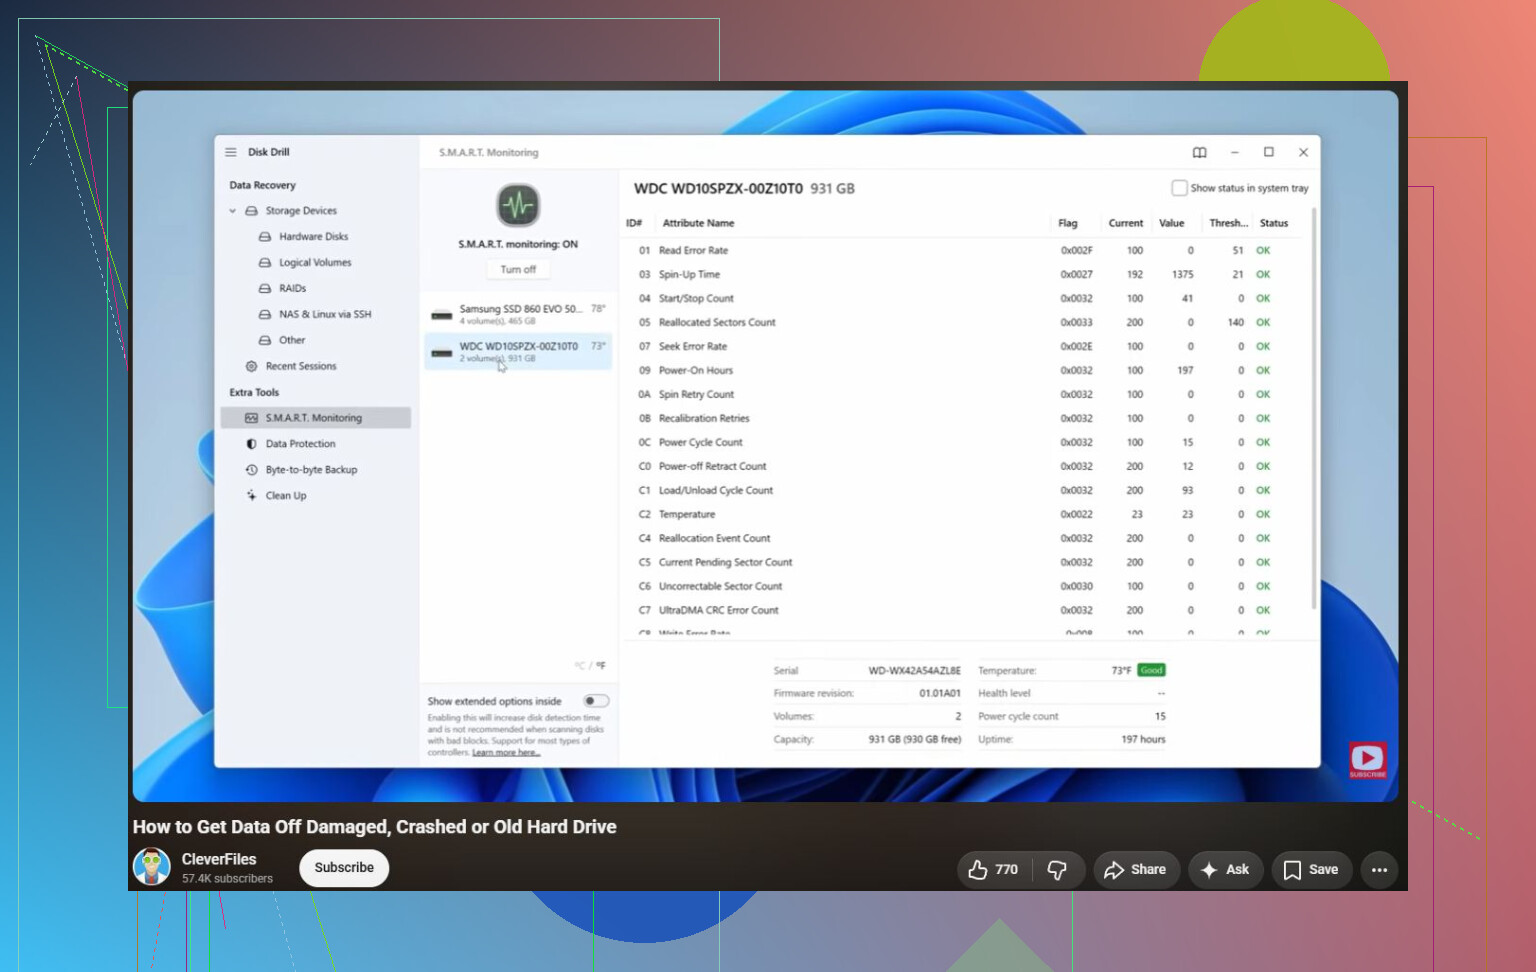Share the video
The height and width of the screenshot is (972, 1536).
point(1136,870)
